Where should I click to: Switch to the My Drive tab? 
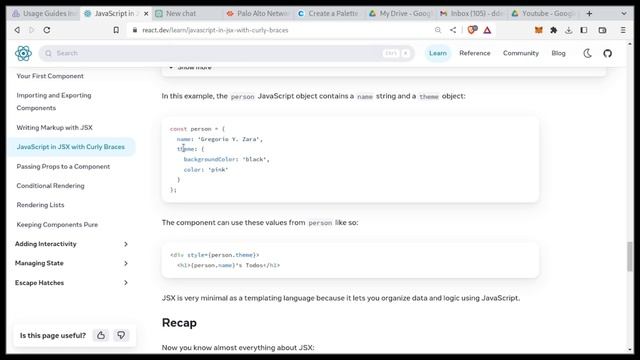click(x=401, y=13)
